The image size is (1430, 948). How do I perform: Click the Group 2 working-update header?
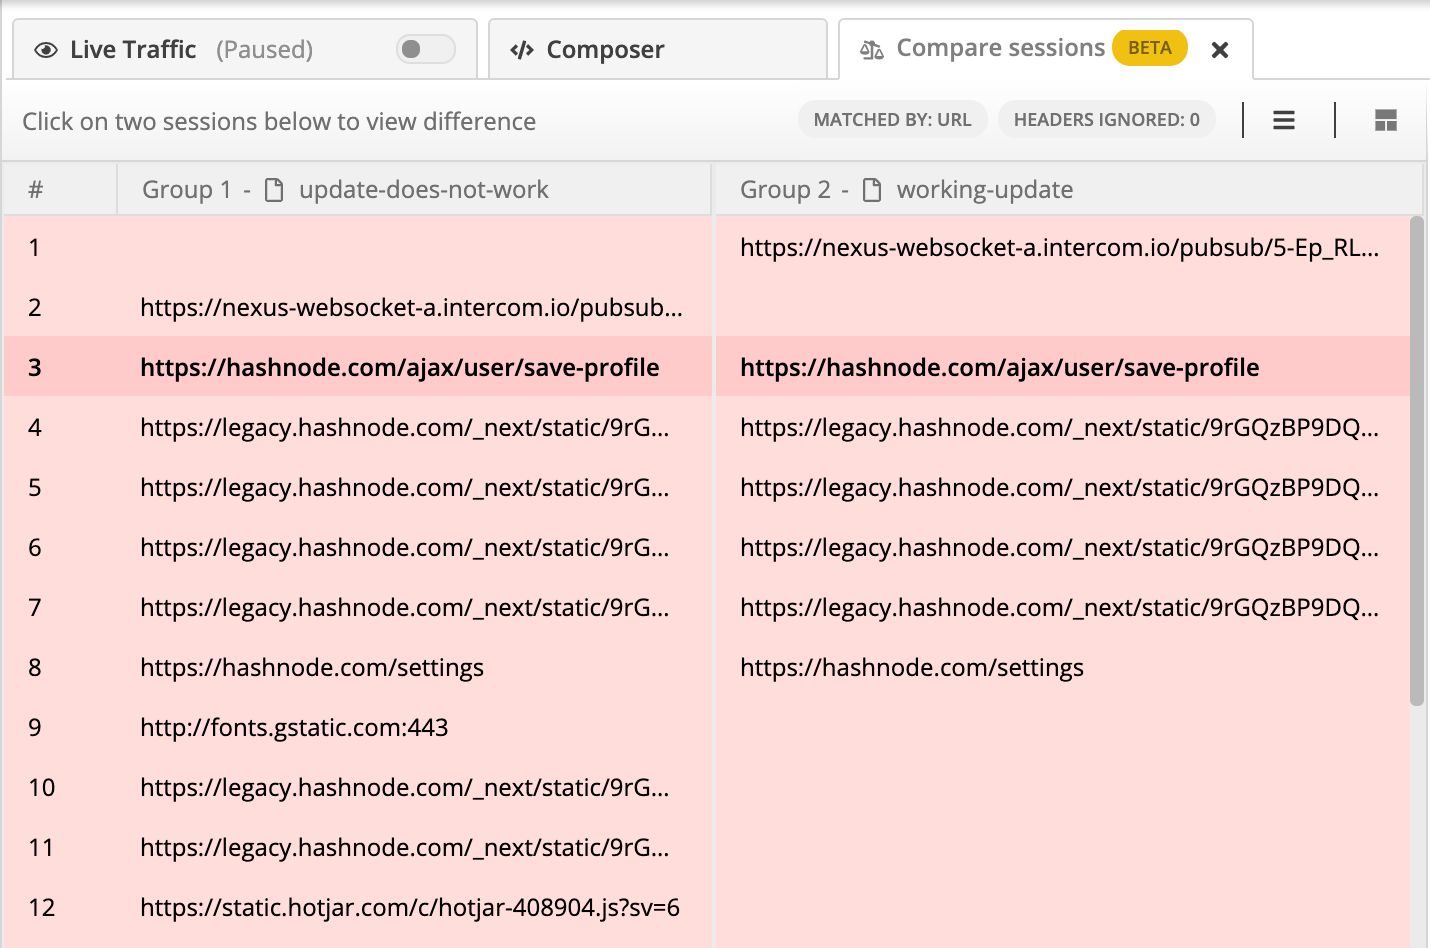[1067, 189]
